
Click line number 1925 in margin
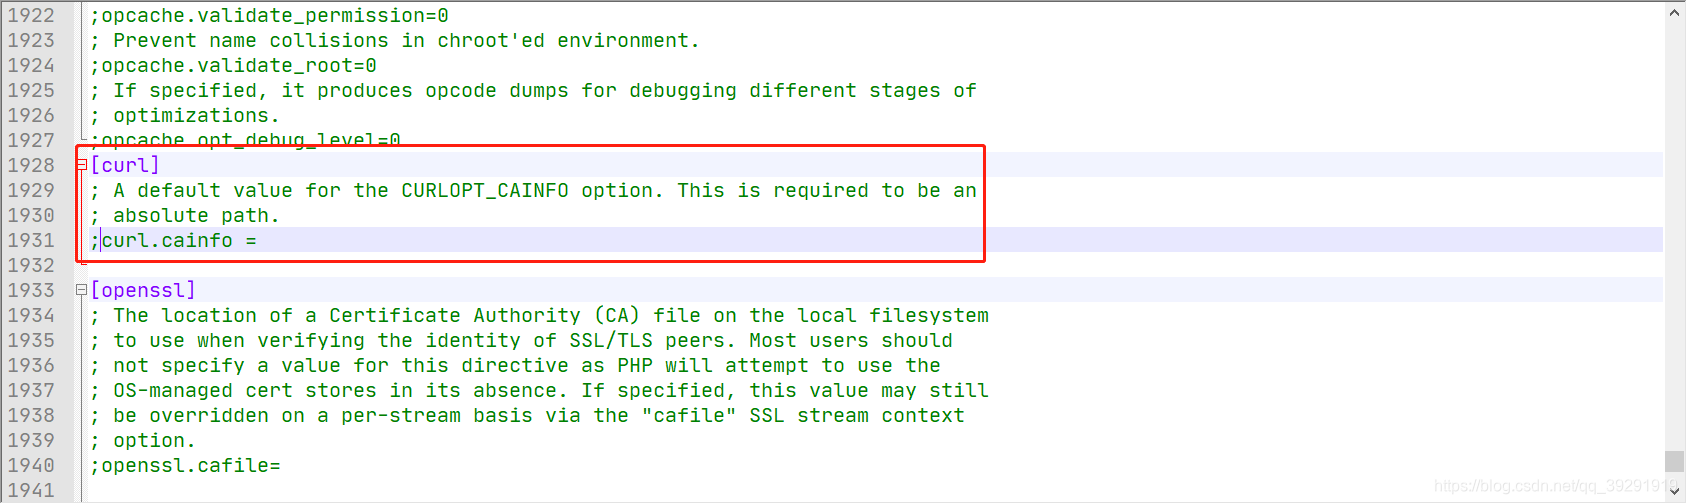tap(32, 90)
